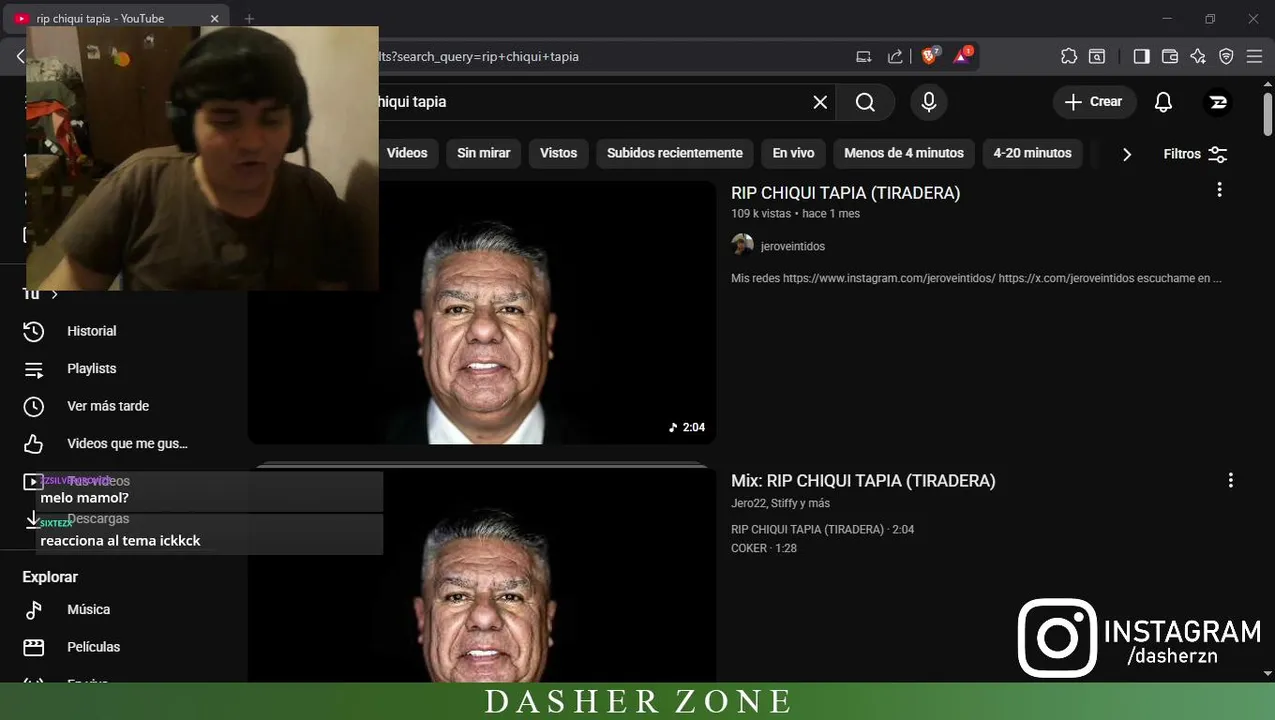Select the Subidos recientemente chip
This screenshot has height=720, width=1275.
click(x=675, y=153)
